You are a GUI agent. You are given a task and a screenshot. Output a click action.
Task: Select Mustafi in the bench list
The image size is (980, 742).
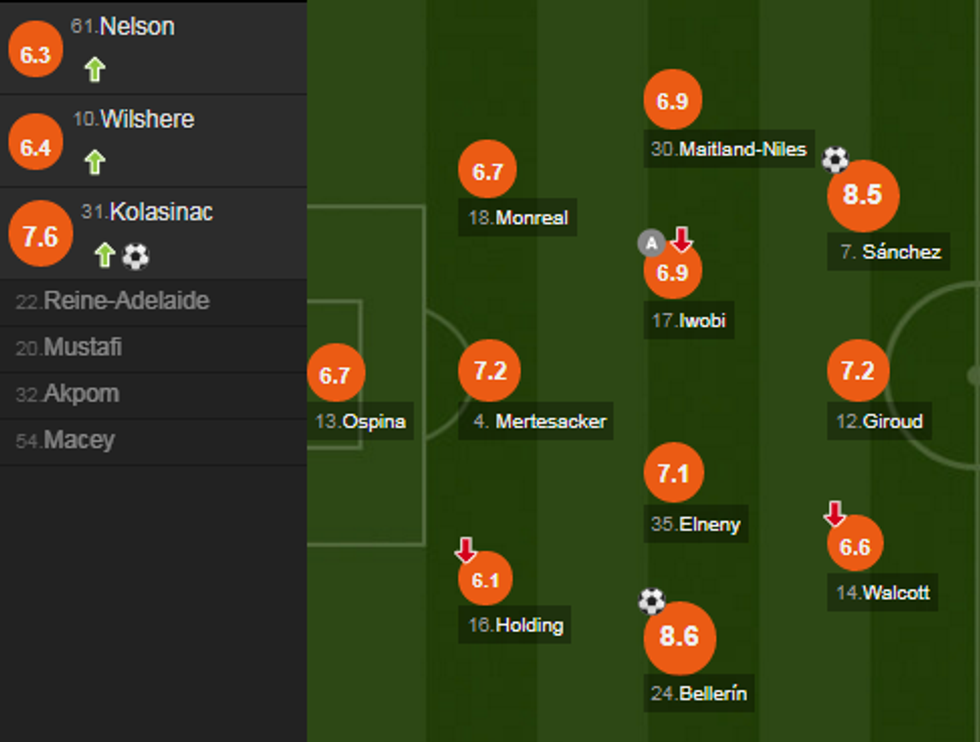(x=69, y=348)
